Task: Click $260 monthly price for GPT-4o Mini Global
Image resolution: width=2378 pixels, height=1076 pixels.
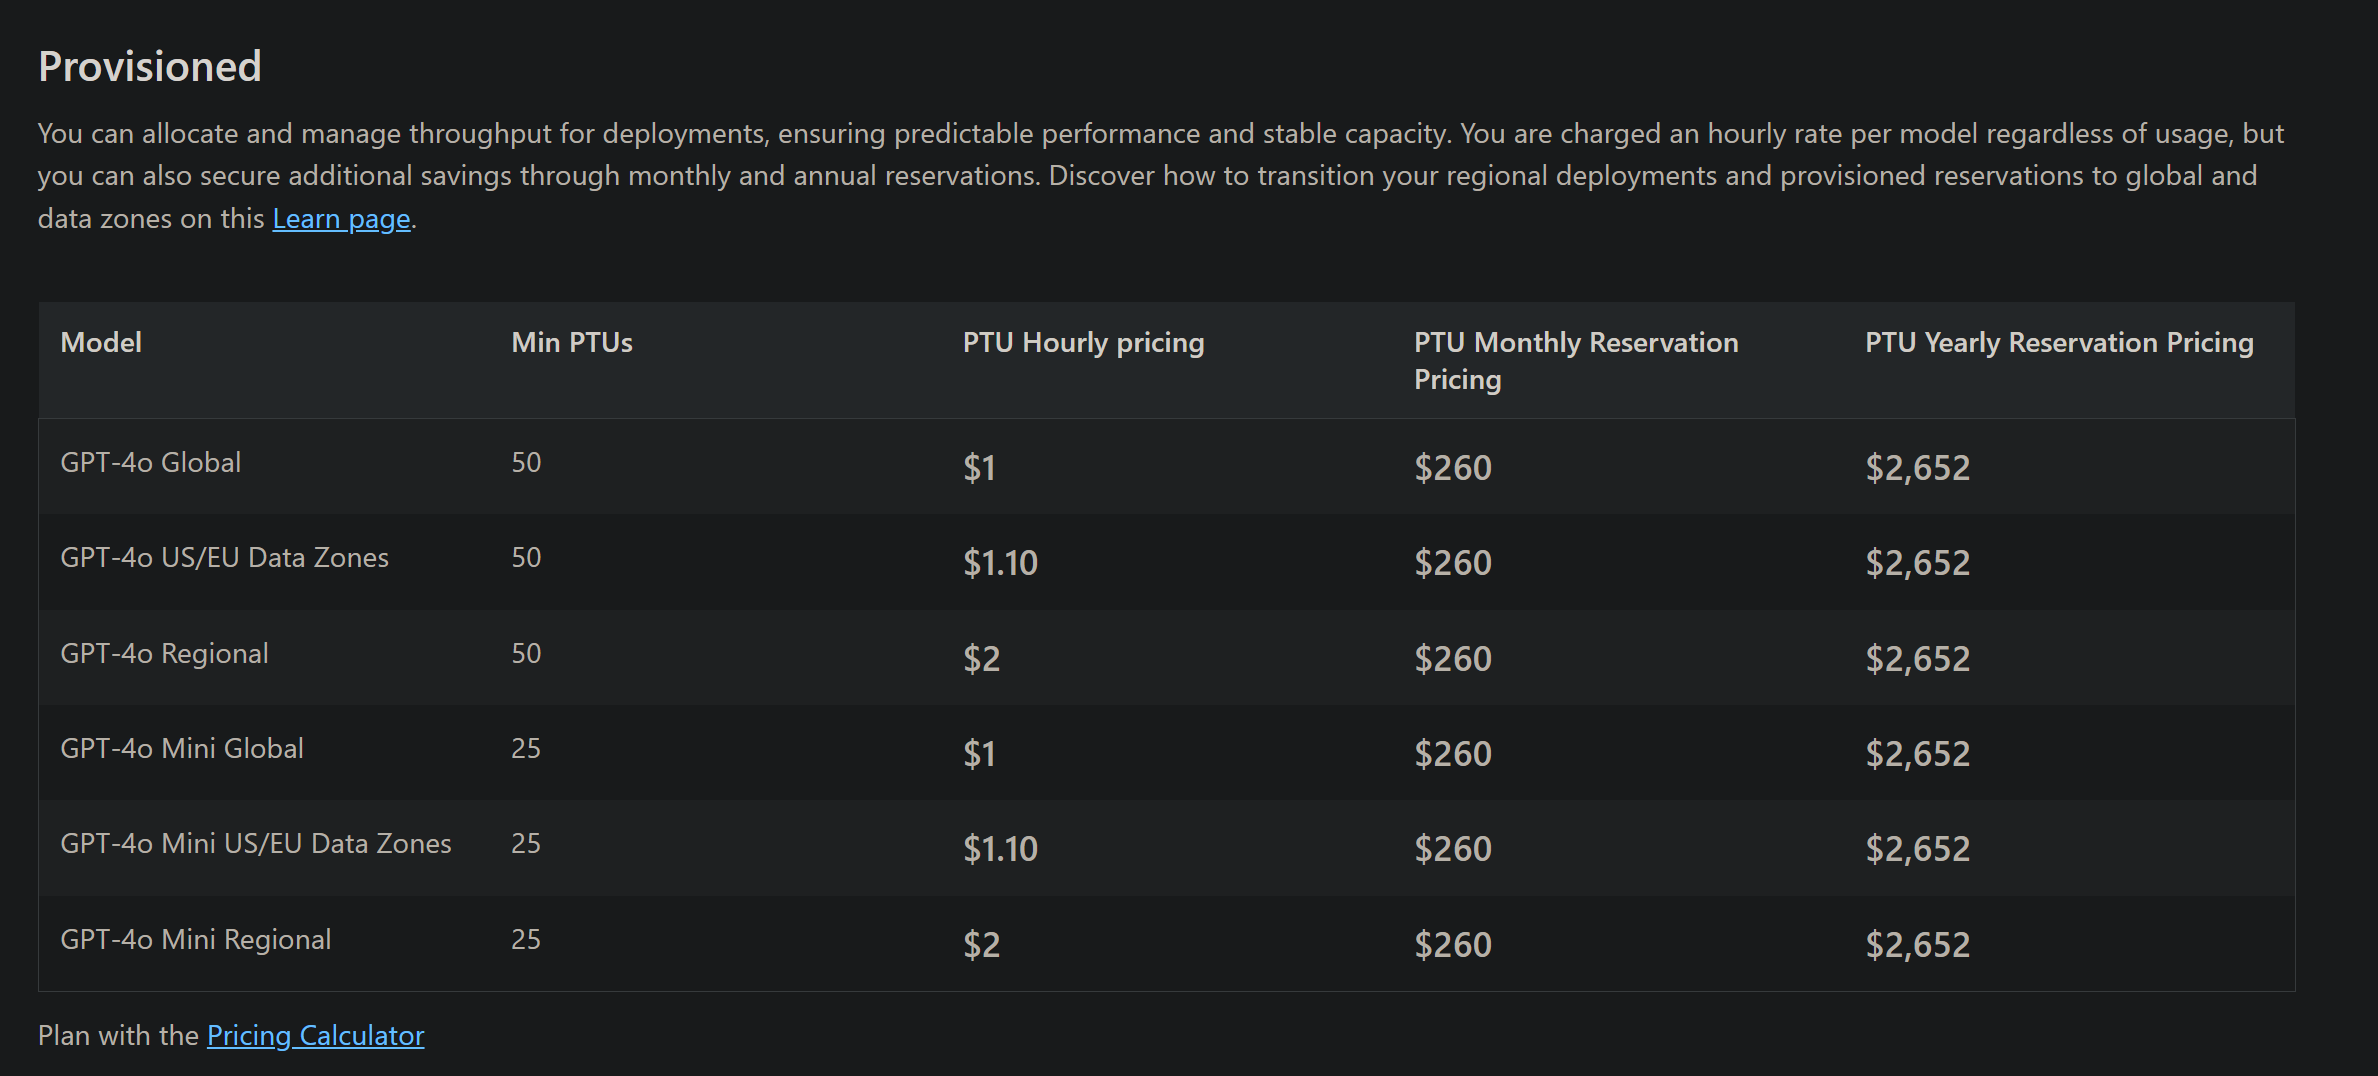Action: [x=1453, y=753]
